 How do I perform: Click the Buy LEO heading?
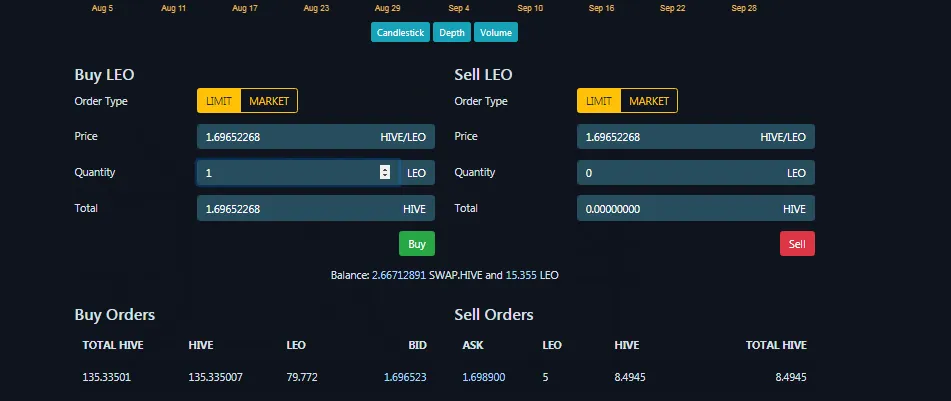pyautogui.click(x=104, y=75)
